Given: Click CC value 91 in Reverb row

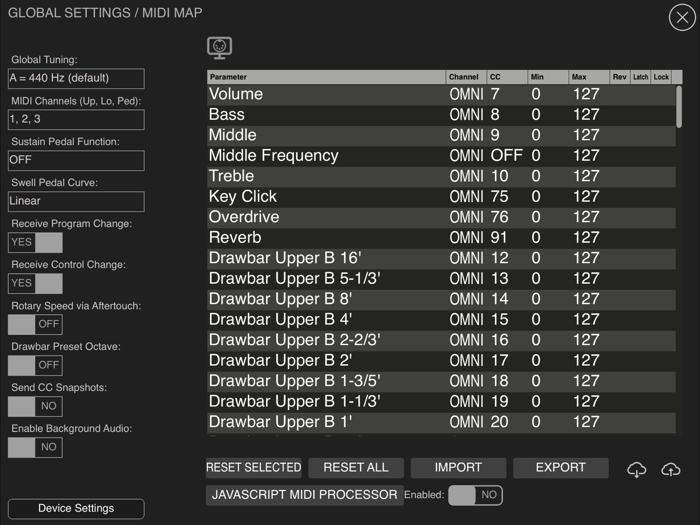Looking at the screenshot, I should tap(499, 238).
